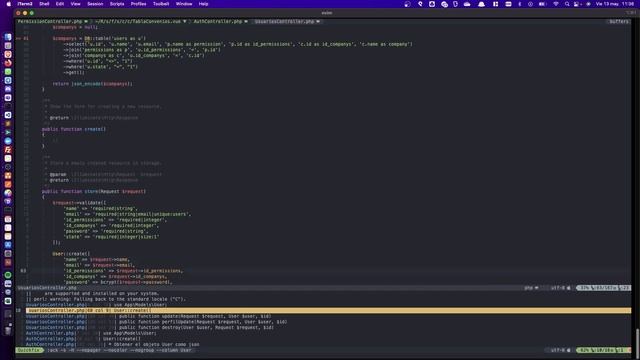Open the Edit menu

coord(60,4)
